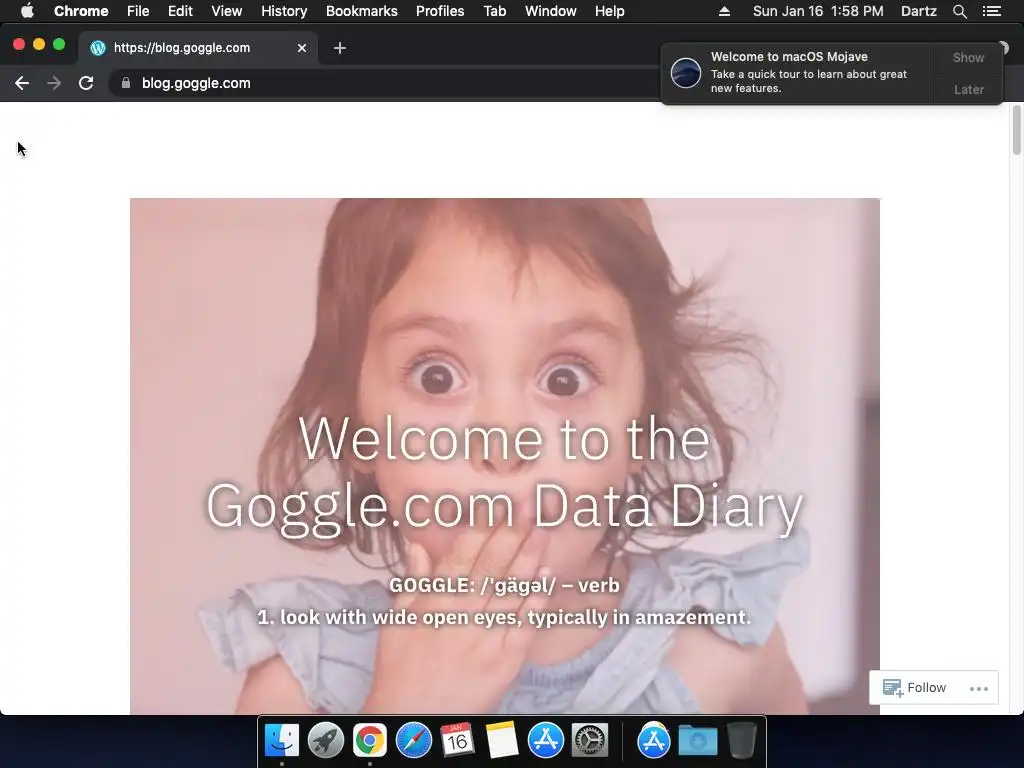Click the green full-screen window button
The height and width of the screenshot is (768, 1024).
(59, 44)
